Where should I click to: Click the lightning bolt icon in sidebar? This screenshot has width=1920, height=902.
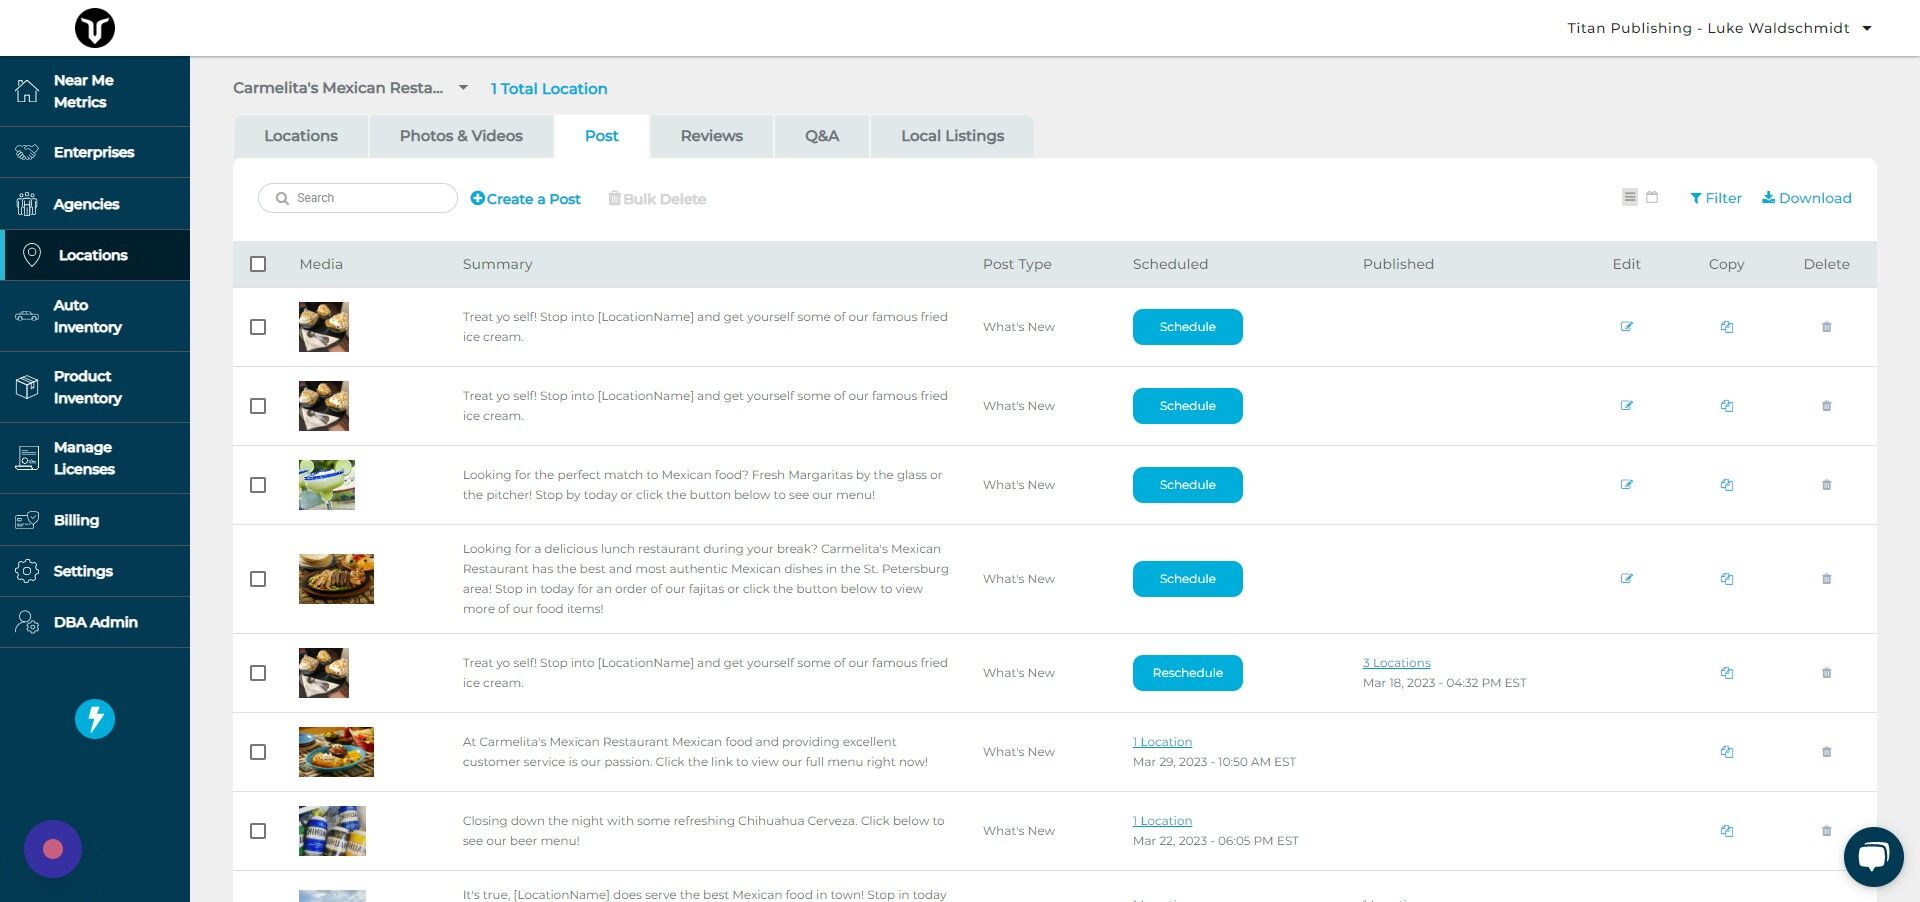(x=95, y=718)
